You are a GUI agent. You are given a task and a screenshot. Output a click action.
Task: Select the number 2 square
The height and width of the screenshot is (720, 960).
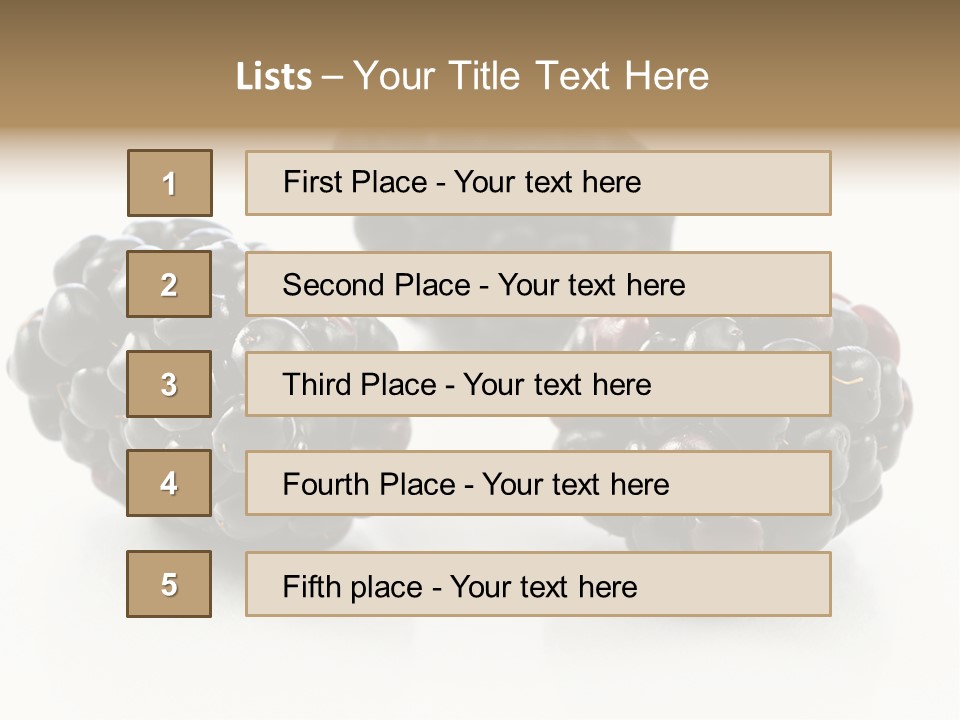coord(169,284)
